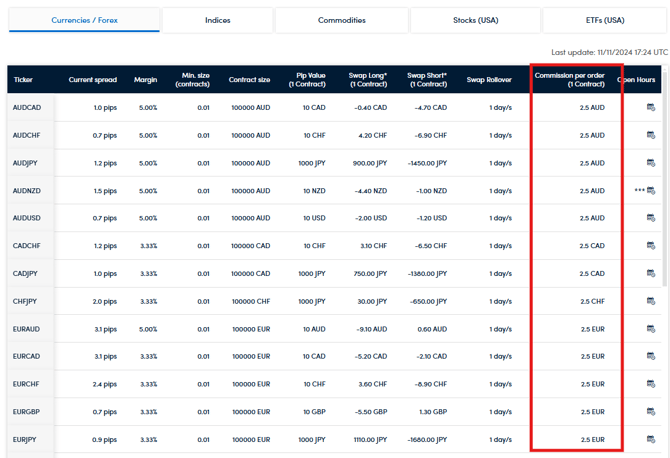The width and height of the screenshot is (670, 458).
Task: Click the Current spread column header
Action: 92,80
